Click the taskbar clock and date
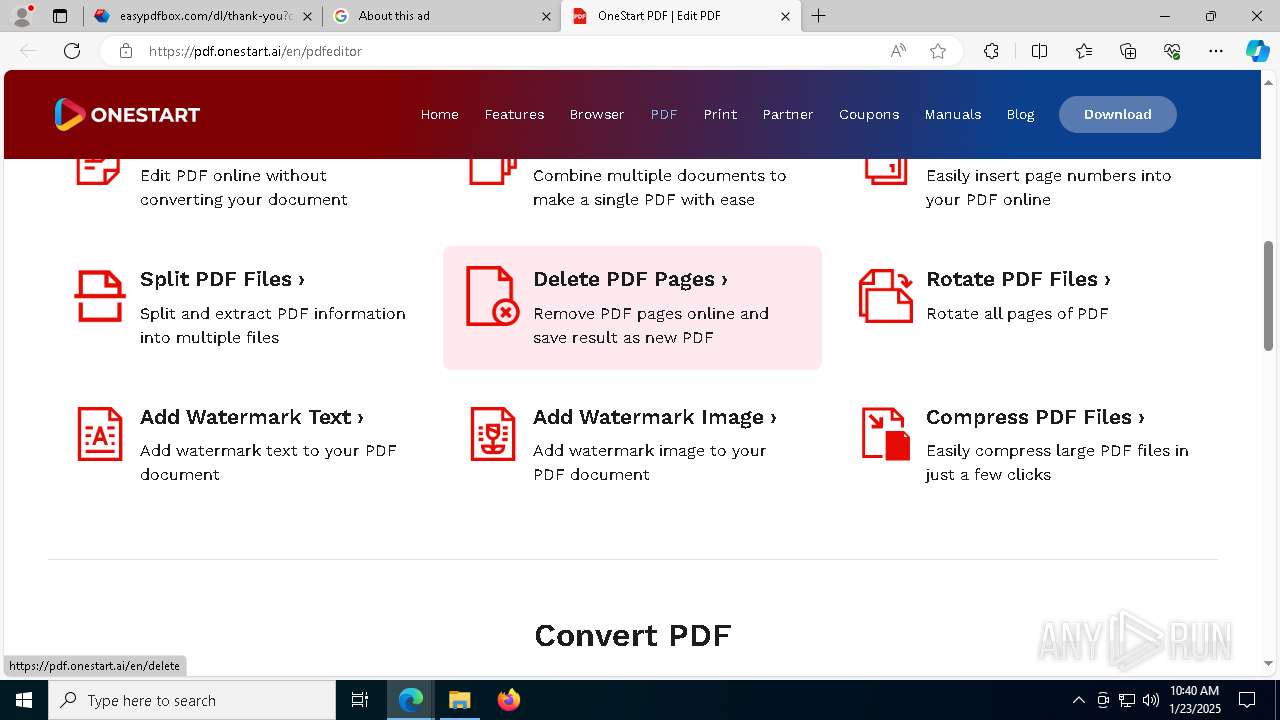This screenshot has width=1280, height=720. pos(1195,700)
